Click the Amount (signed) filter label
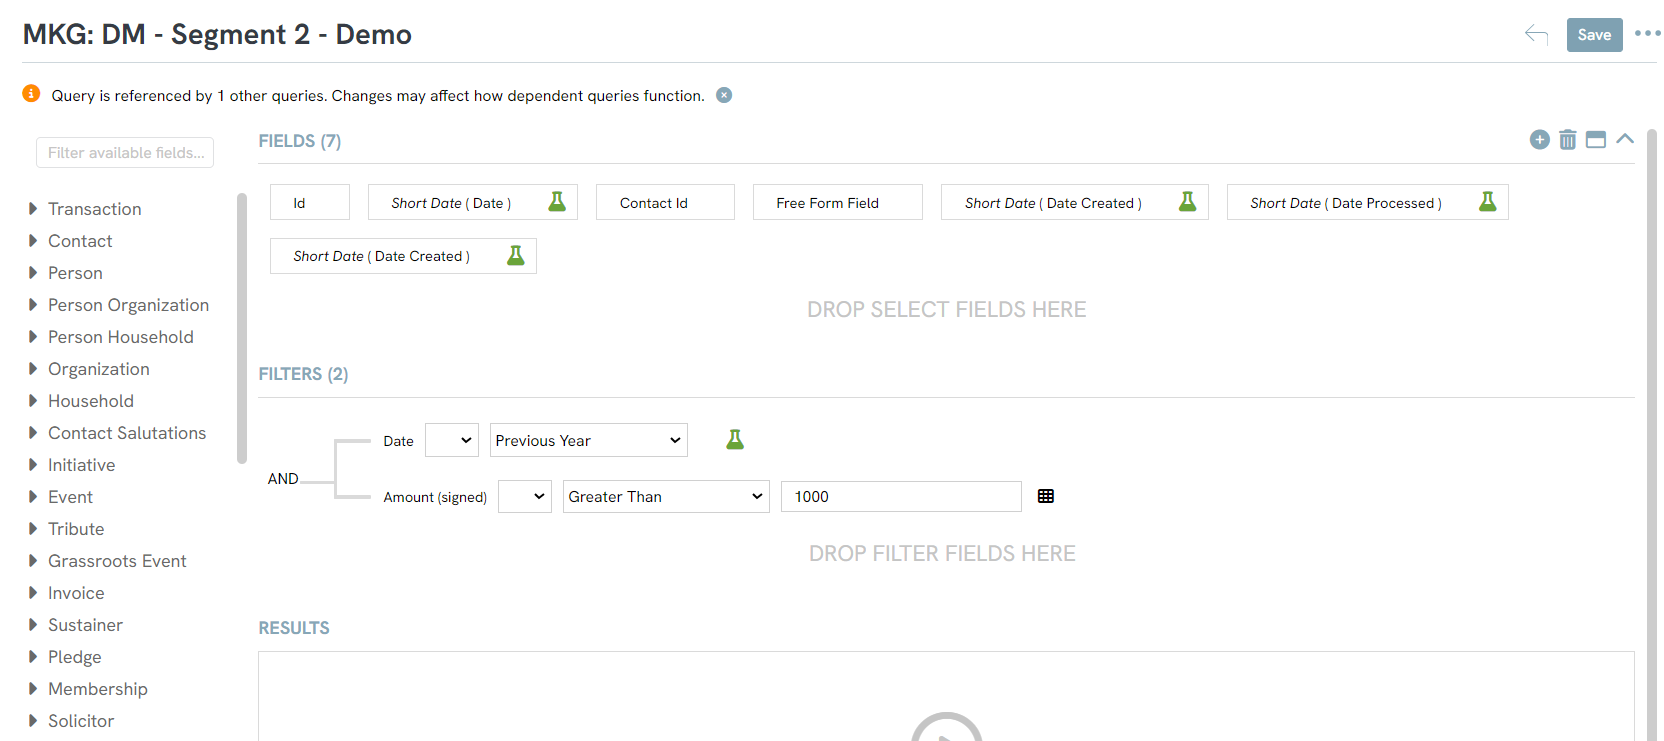 coord(435,497)
